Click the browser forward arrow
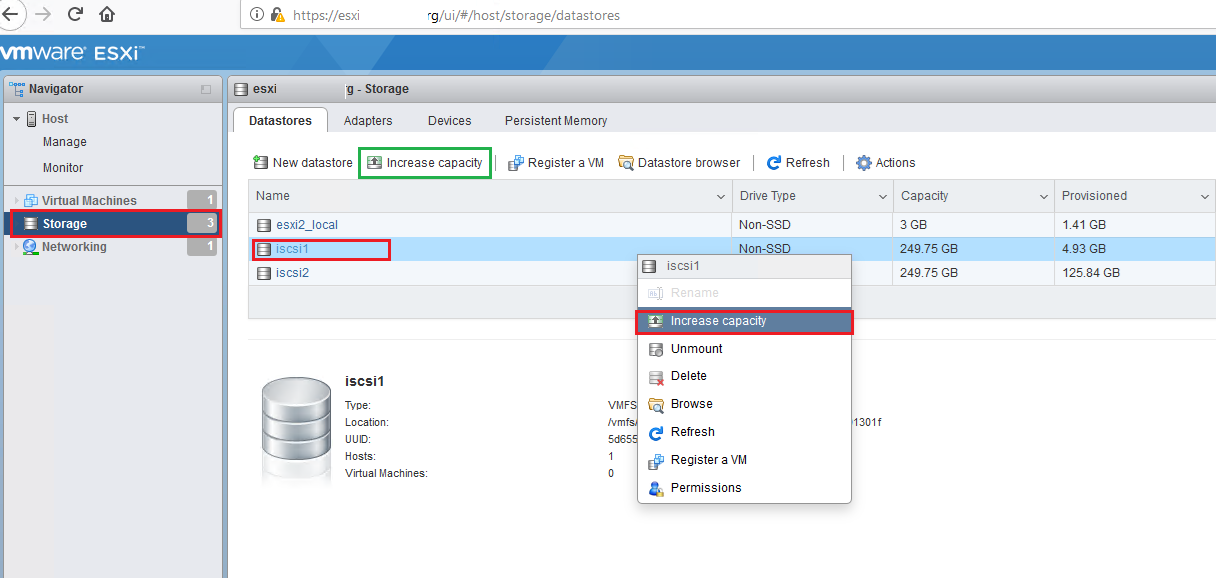Viewport: 1216px width, 578px height. click(43, 14)
